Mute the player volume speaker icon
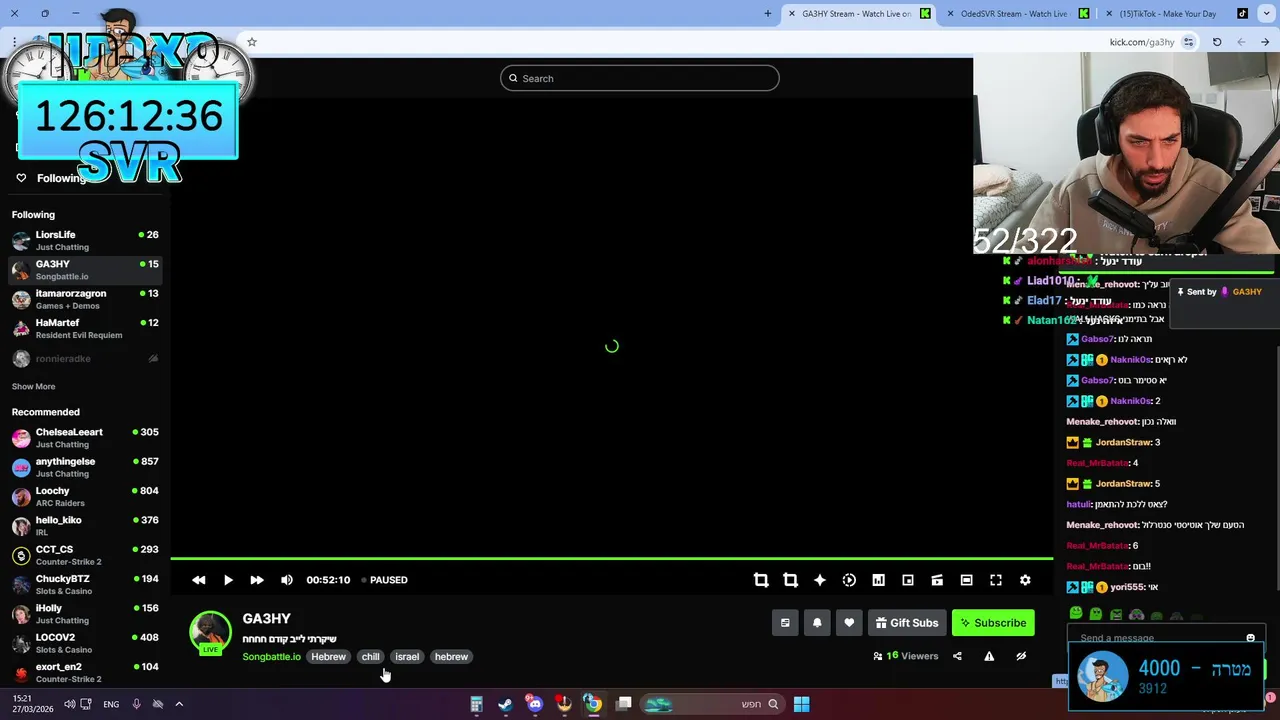The height and width of the screenshot is (720, 1280). [287, 580]
